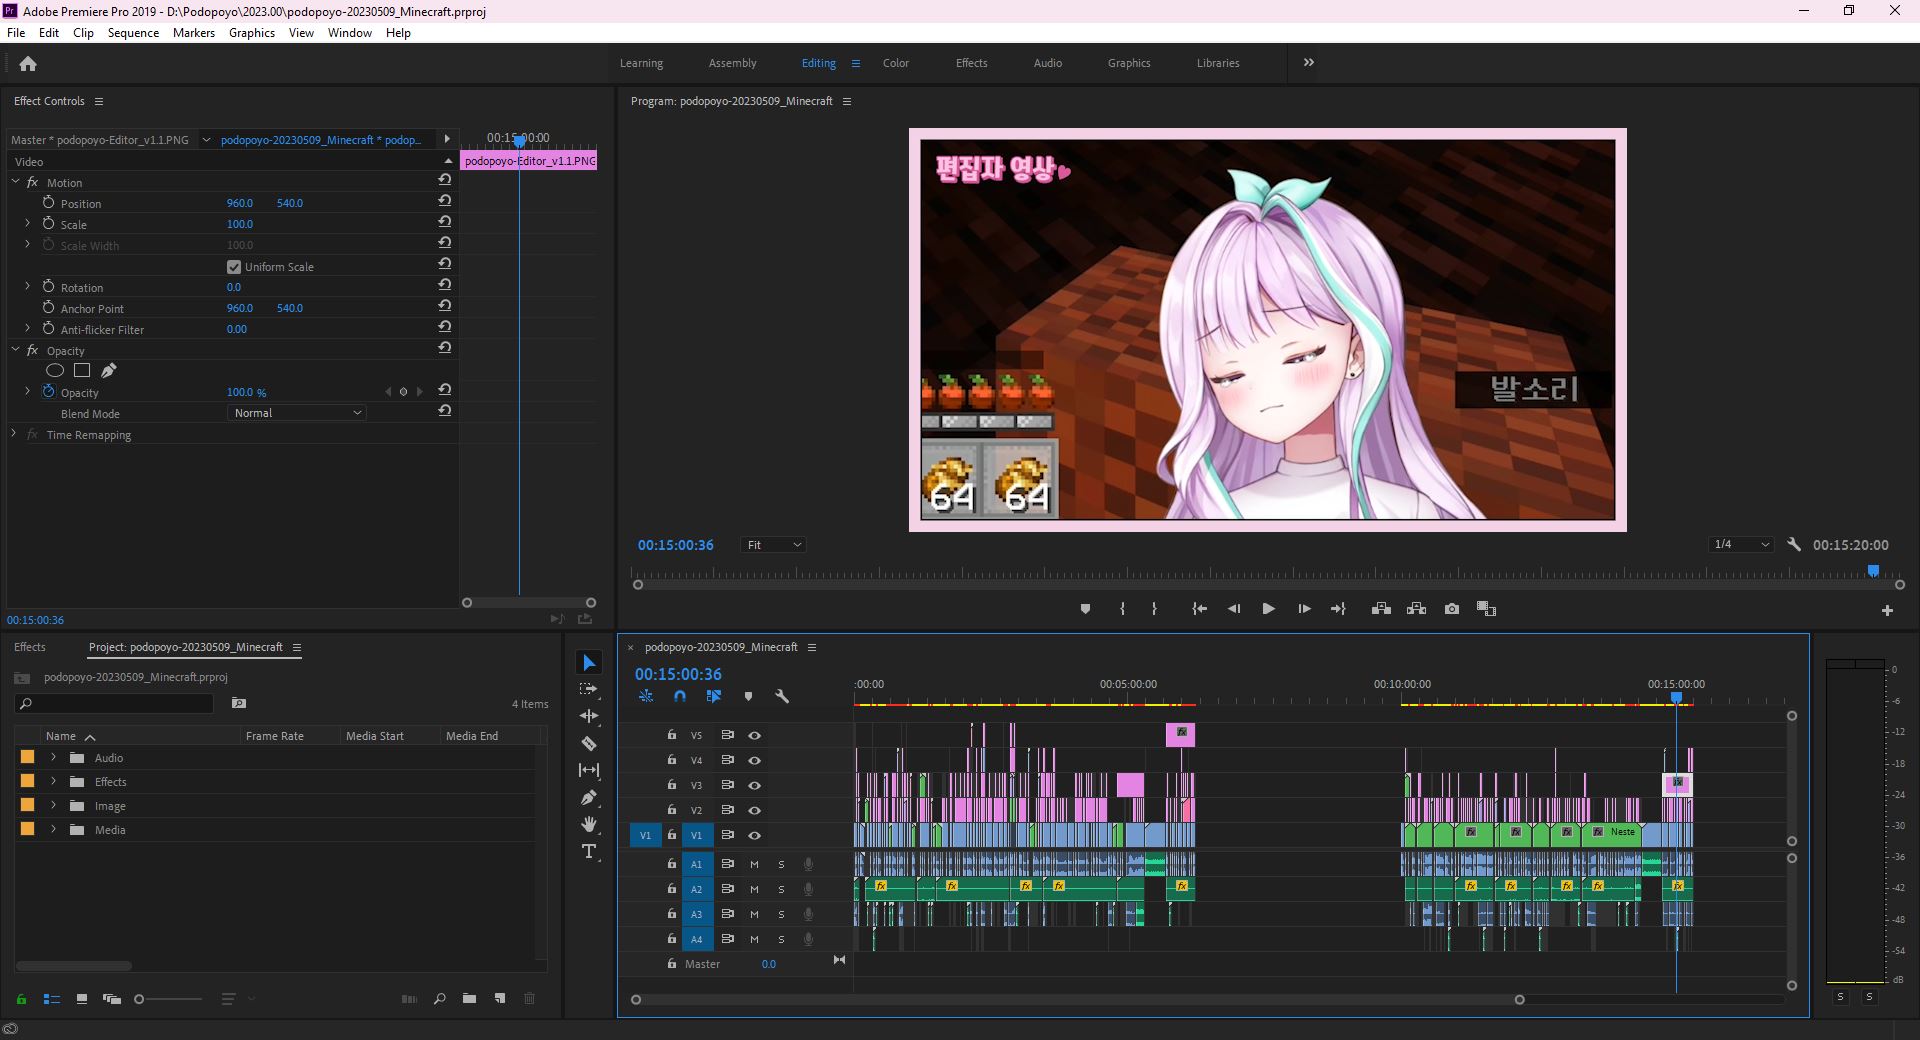Open the Fit zoom level dropdown
1920x1040 pixels.
pyautogui.click(x=774, y=545)
